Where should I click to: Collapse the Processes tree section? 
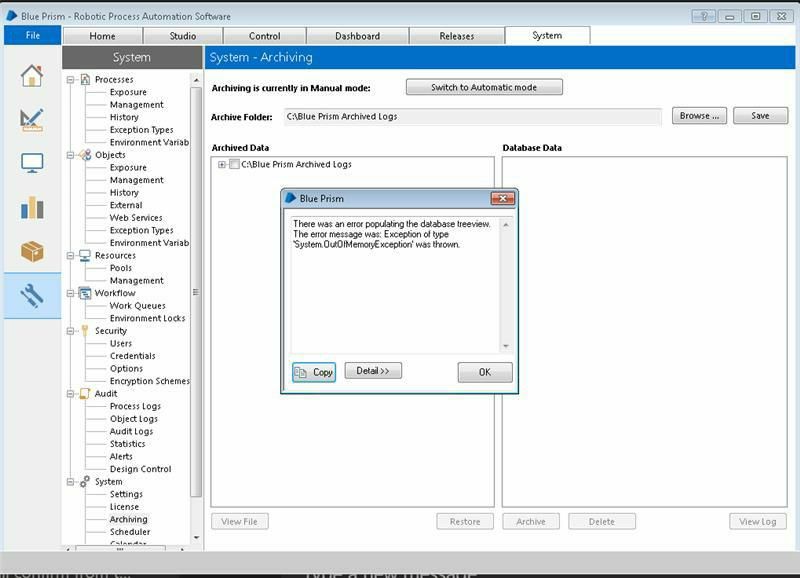[71, 80]
